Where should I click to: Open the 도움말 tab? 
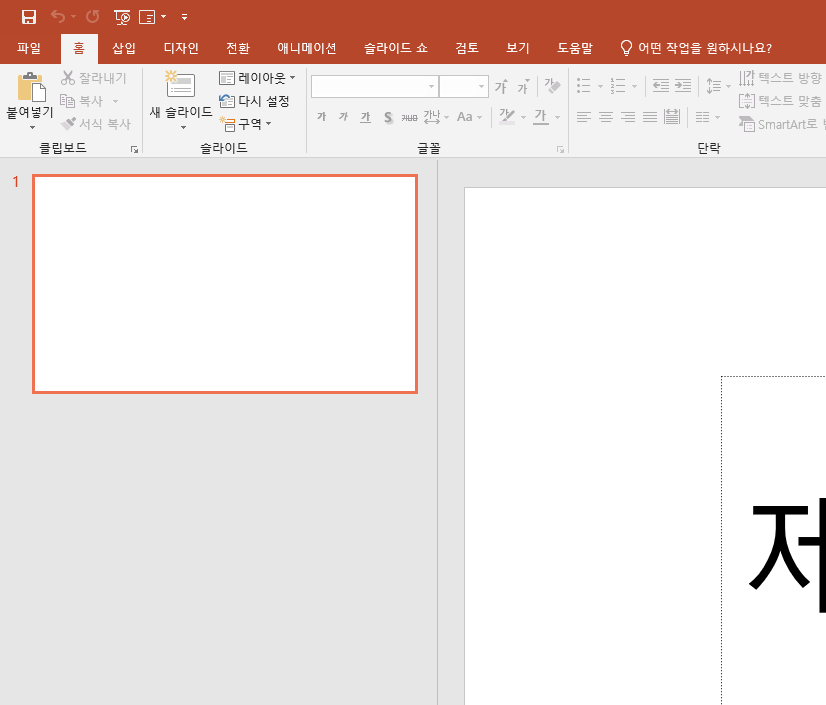(575, 48)
